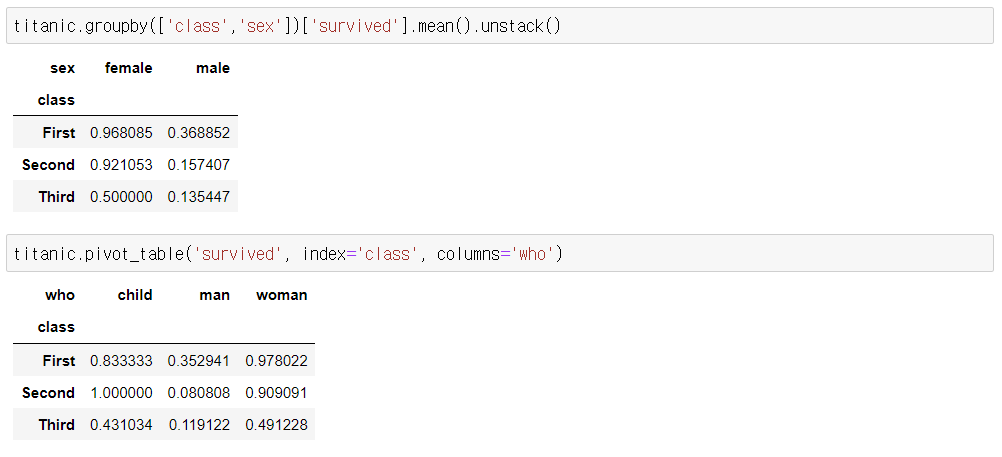Viewport: 1002px width, 457px height.
Task: Select value 0.833333 for First child
Action: tap(121, 360)
